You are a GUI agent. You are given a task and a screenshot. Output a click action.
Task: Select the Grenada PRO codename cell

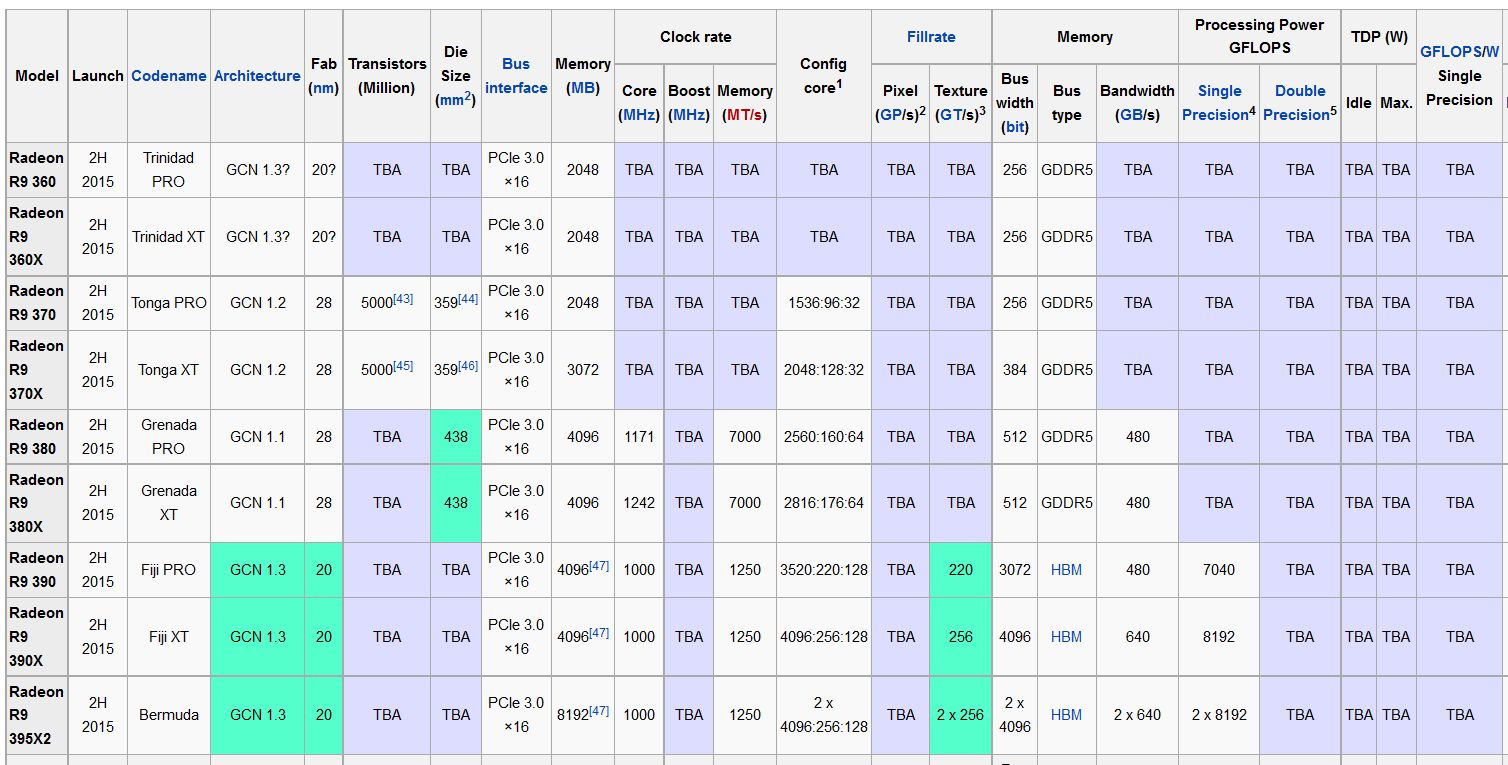pyautogui.click(x=168, y=437)
